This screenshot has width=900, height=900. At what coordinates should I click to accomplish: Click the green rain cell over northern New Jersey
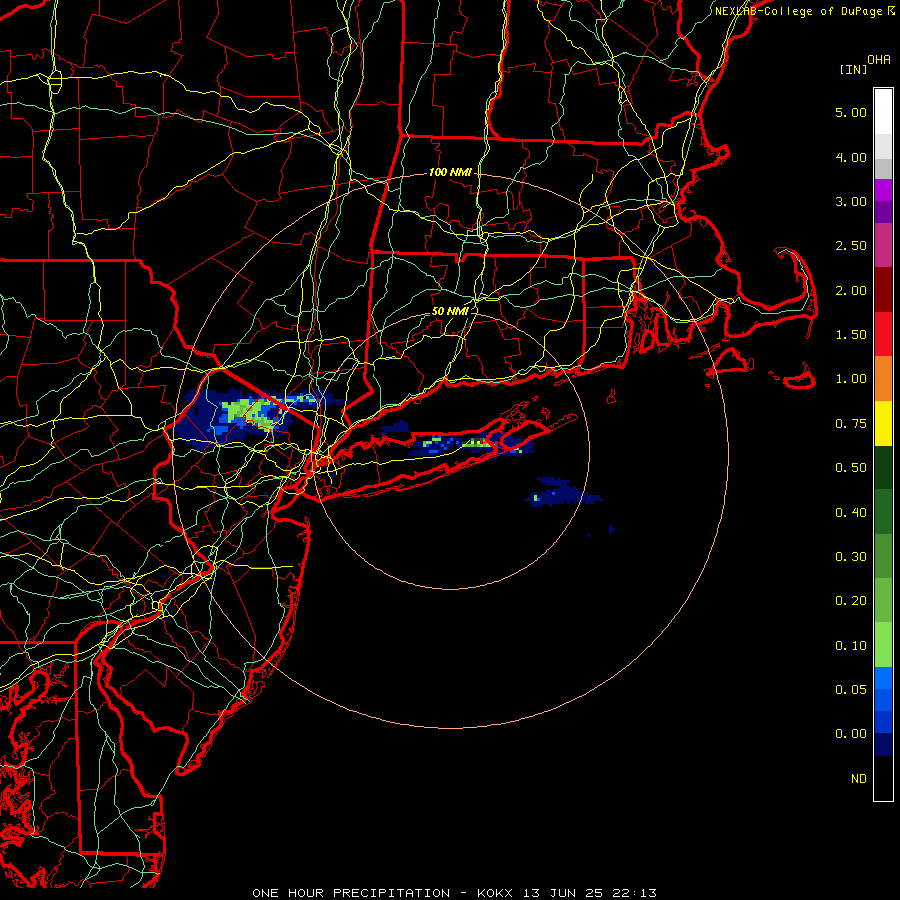[250, 412]
